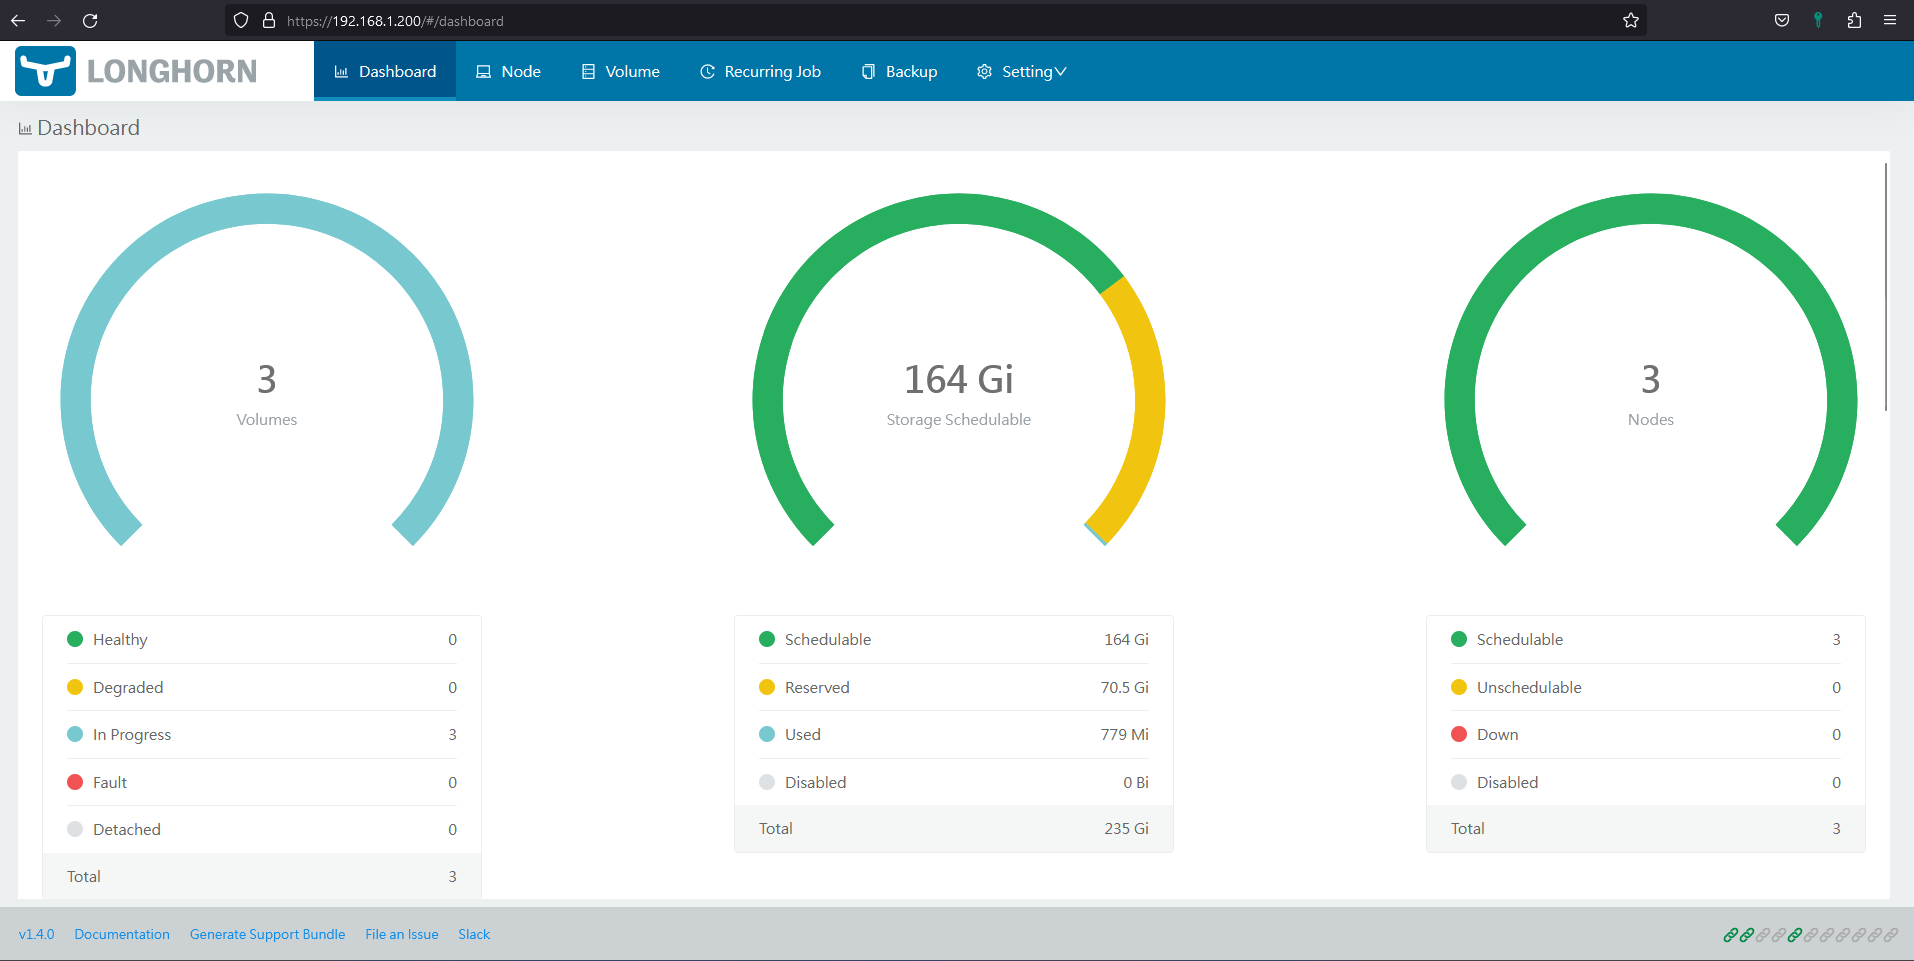Expand the Setting dropdown menu

click(x=1021, y=71)
